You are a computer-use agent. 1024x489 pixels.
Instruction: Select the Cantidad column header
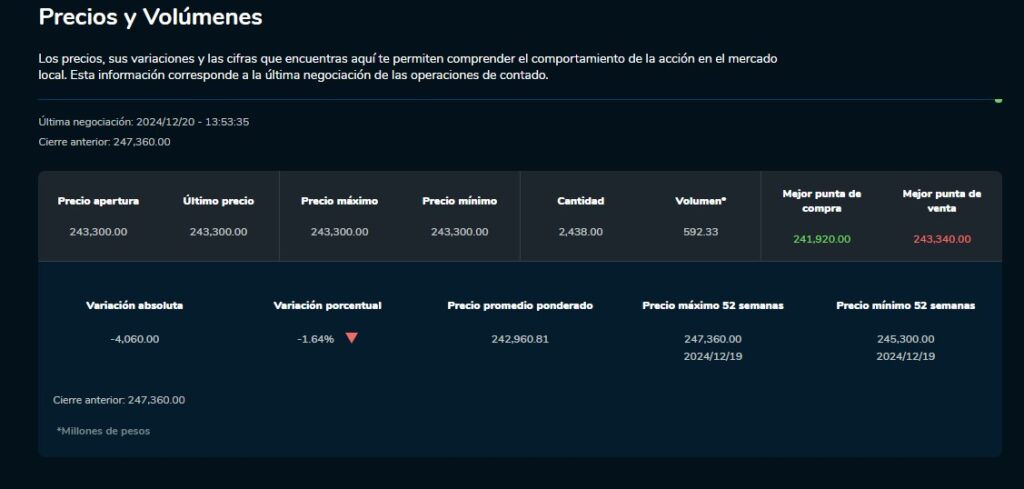581,201
